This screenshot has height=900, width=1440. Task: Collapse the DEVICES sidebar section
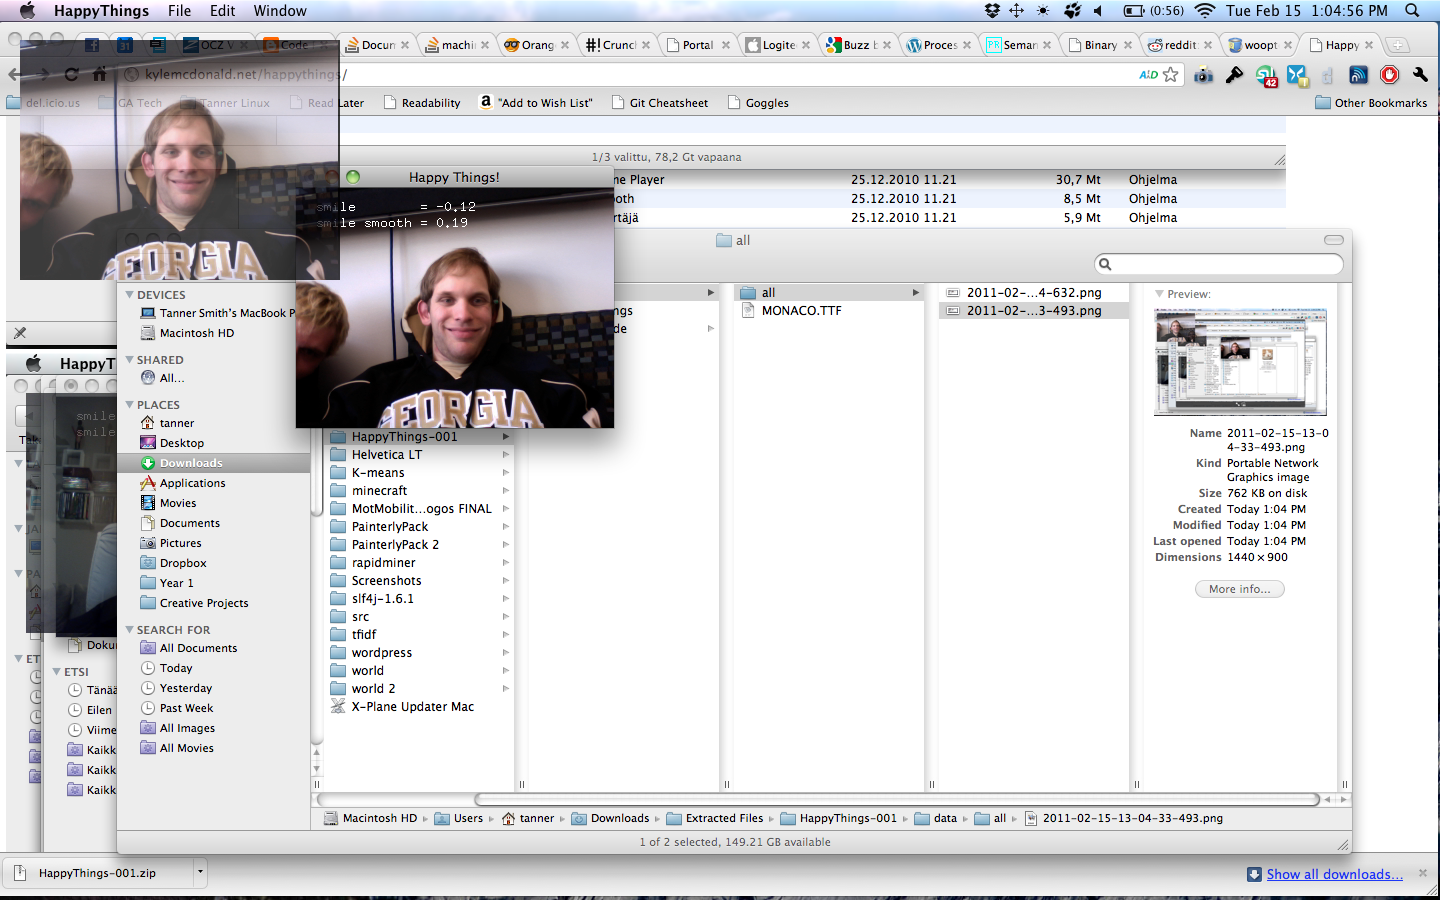(130, 295)
